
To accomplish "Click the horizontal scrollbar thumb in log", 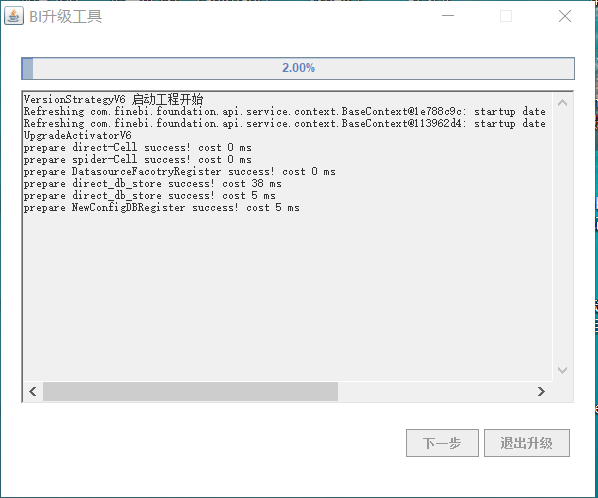I will (190, 391).
